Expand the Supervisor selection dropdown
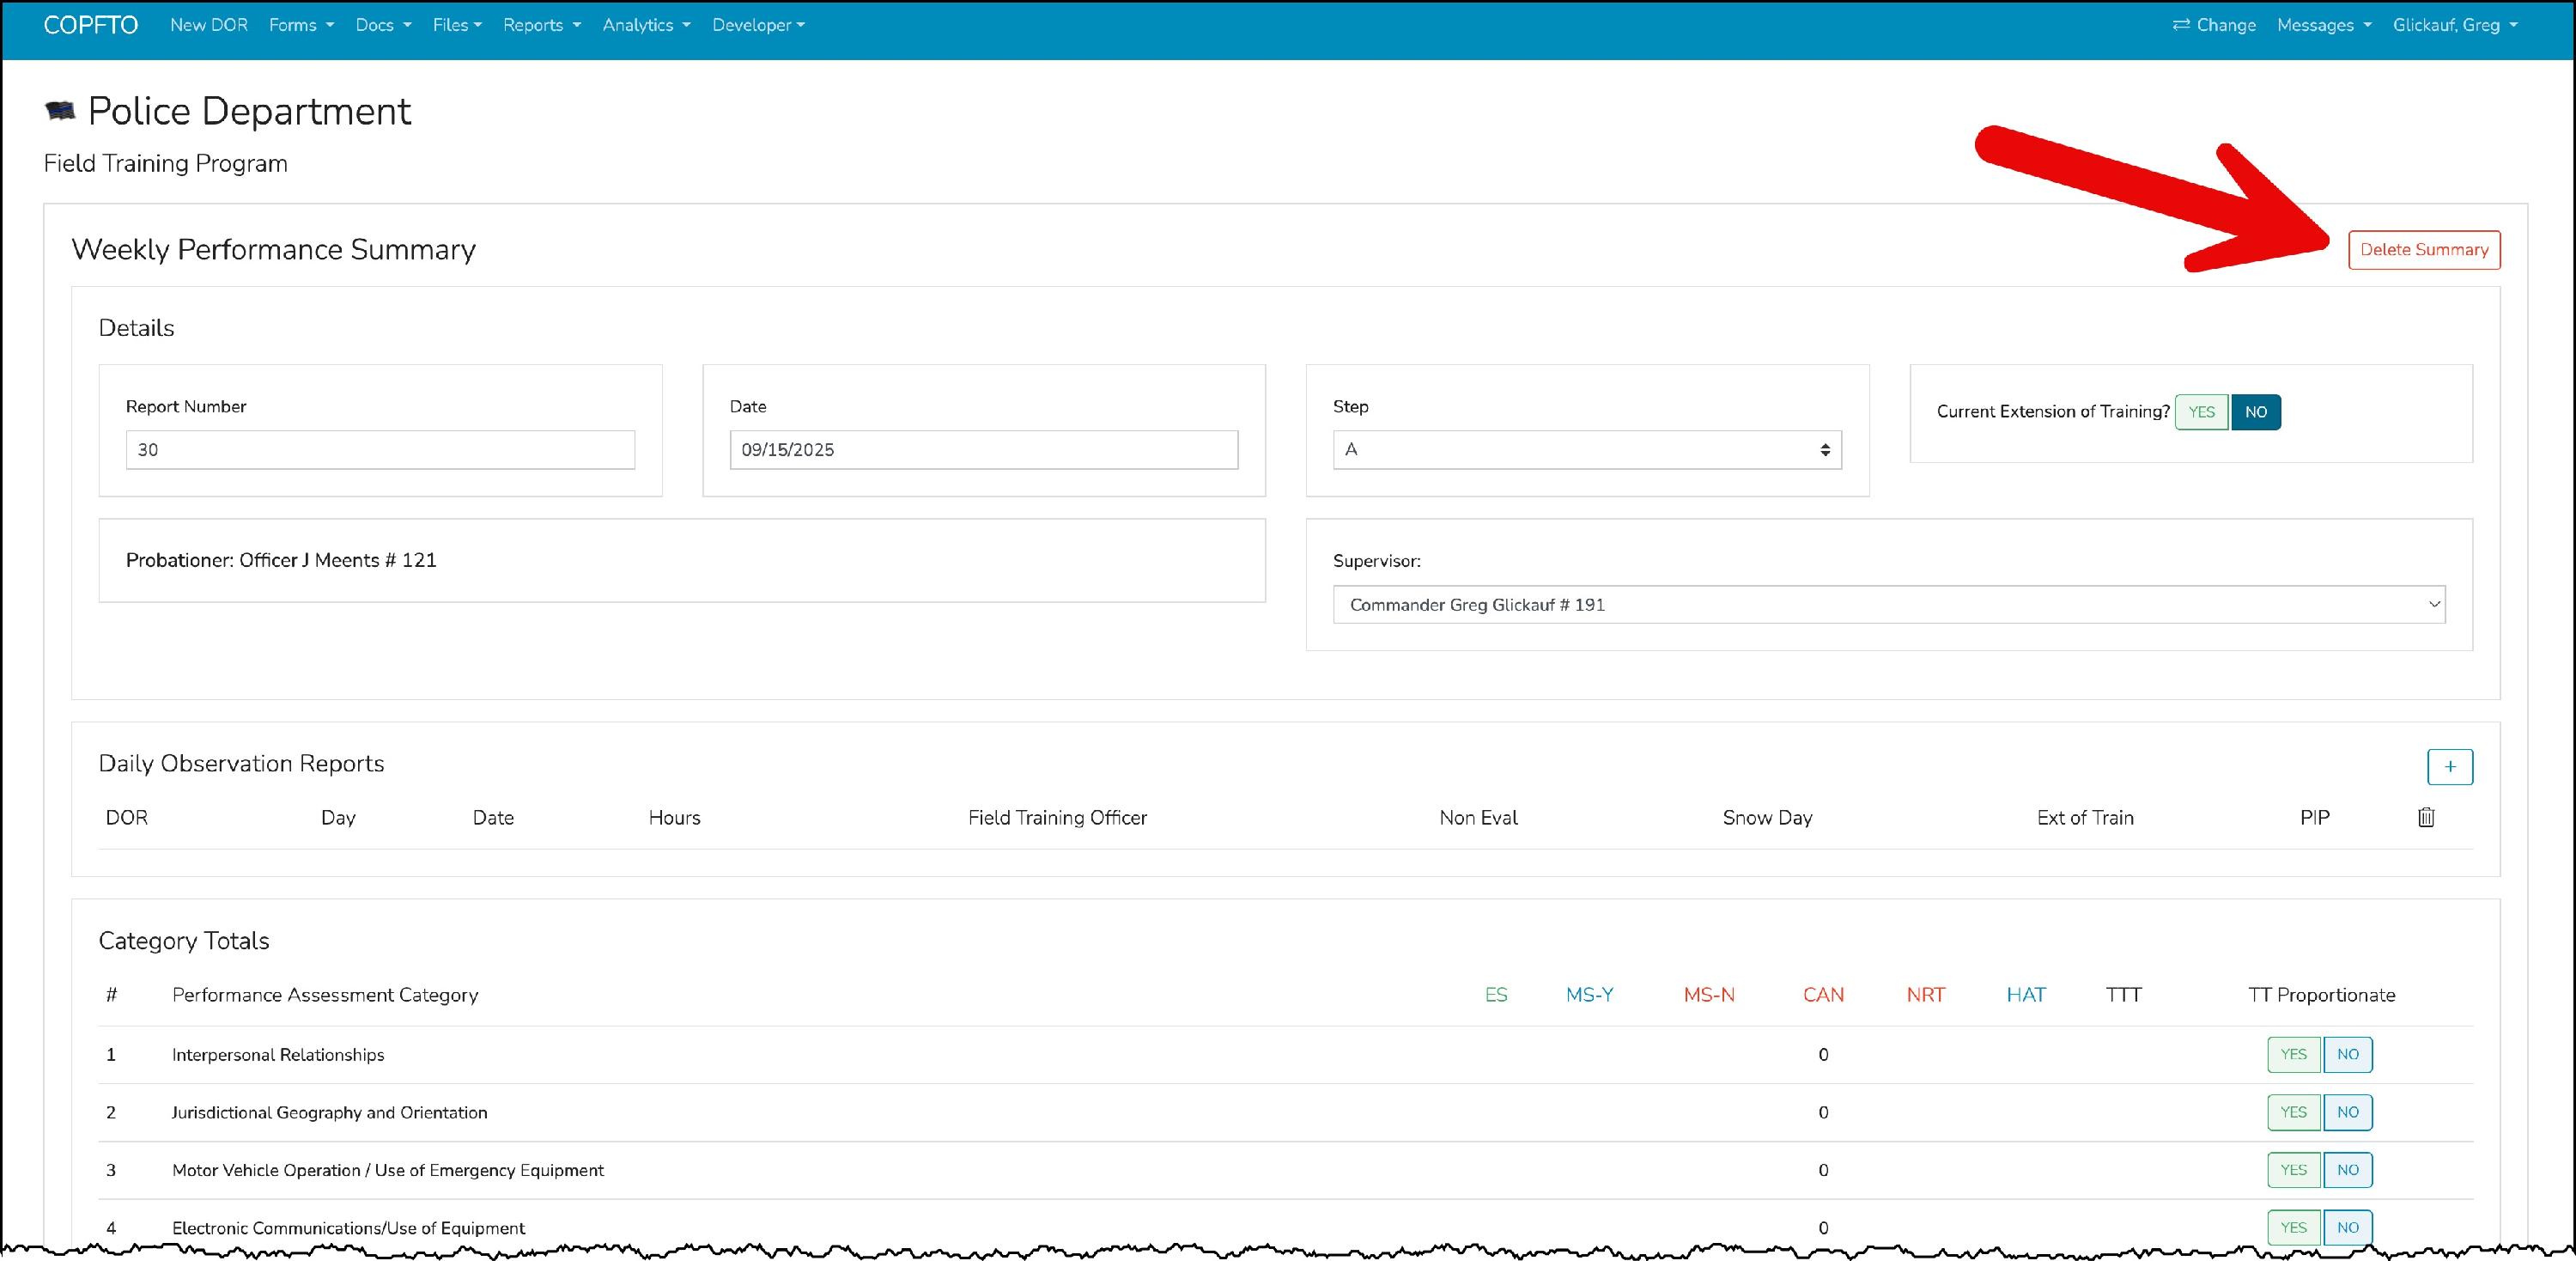The height and width of the screenshot is (1261, 2576). pyautogui.click(x=1888, y=605)
